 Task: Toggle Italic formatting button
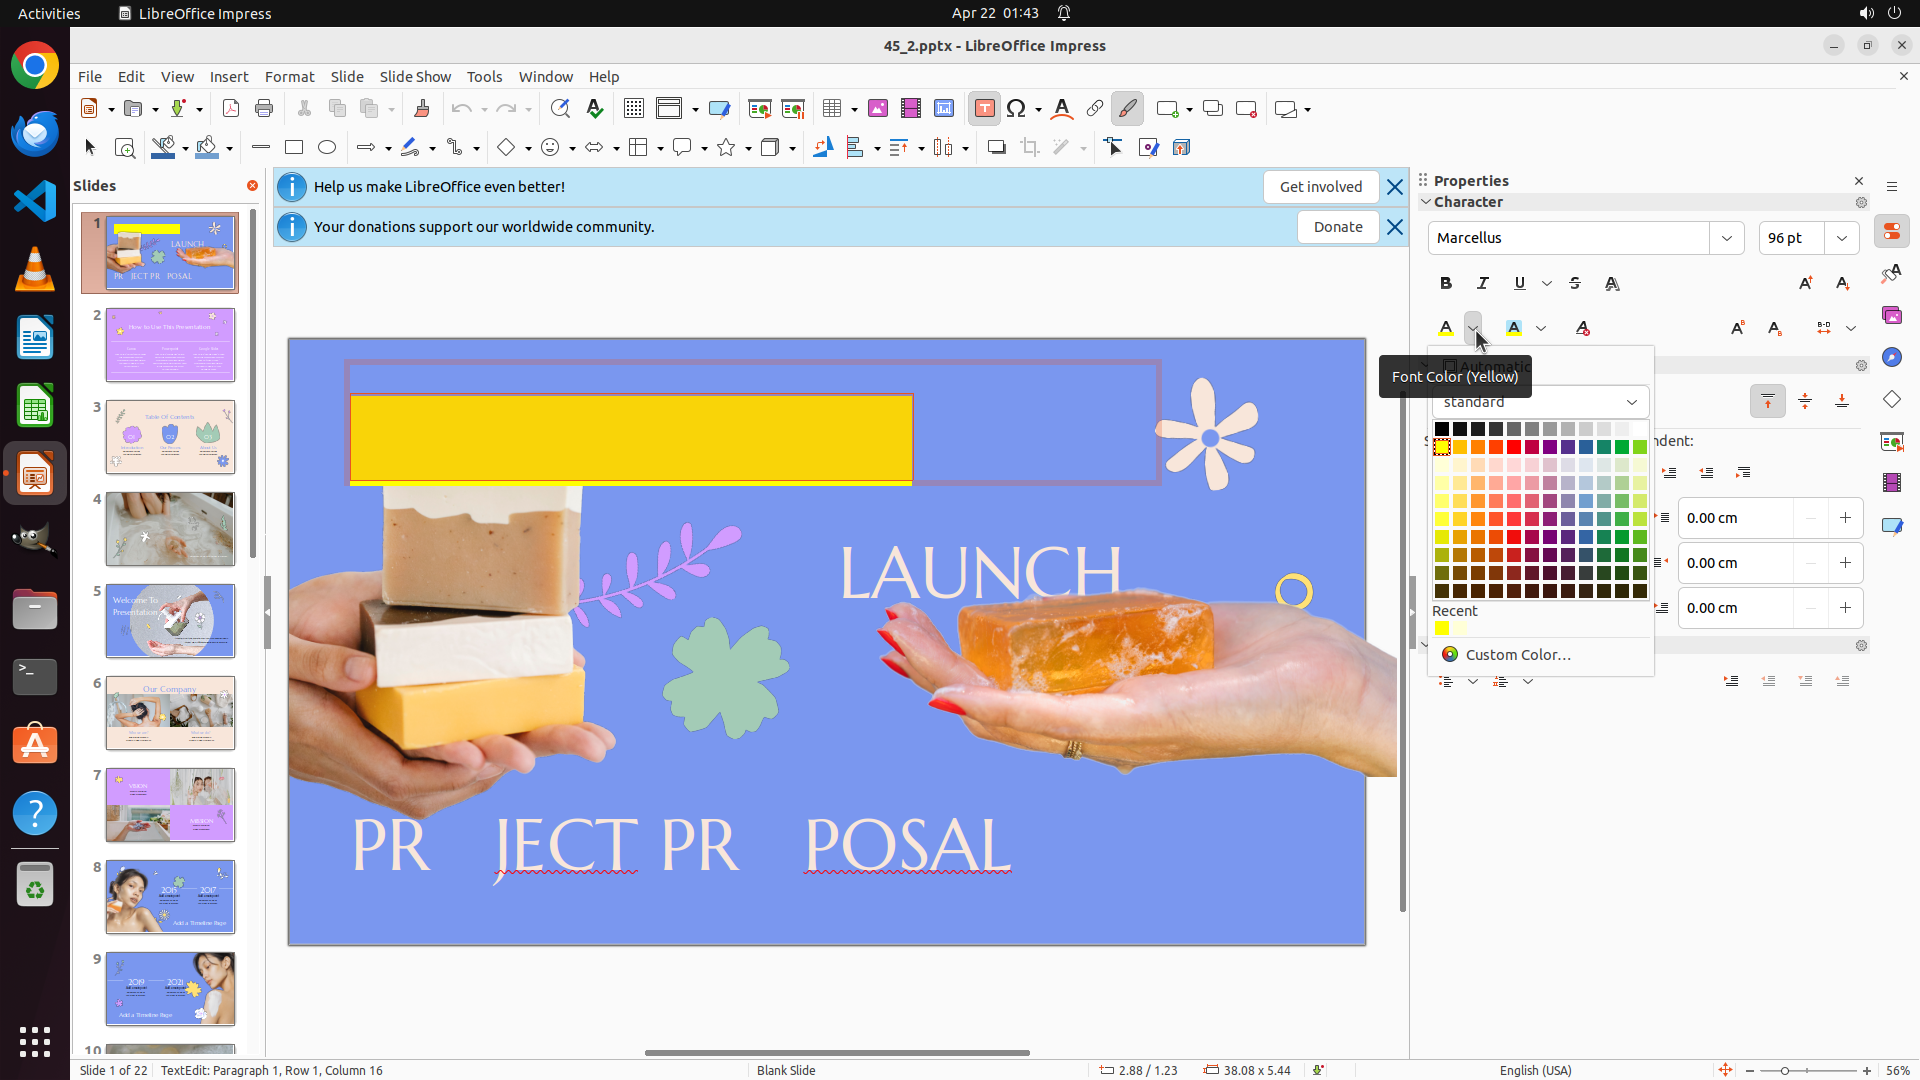tap(1483, 284)
